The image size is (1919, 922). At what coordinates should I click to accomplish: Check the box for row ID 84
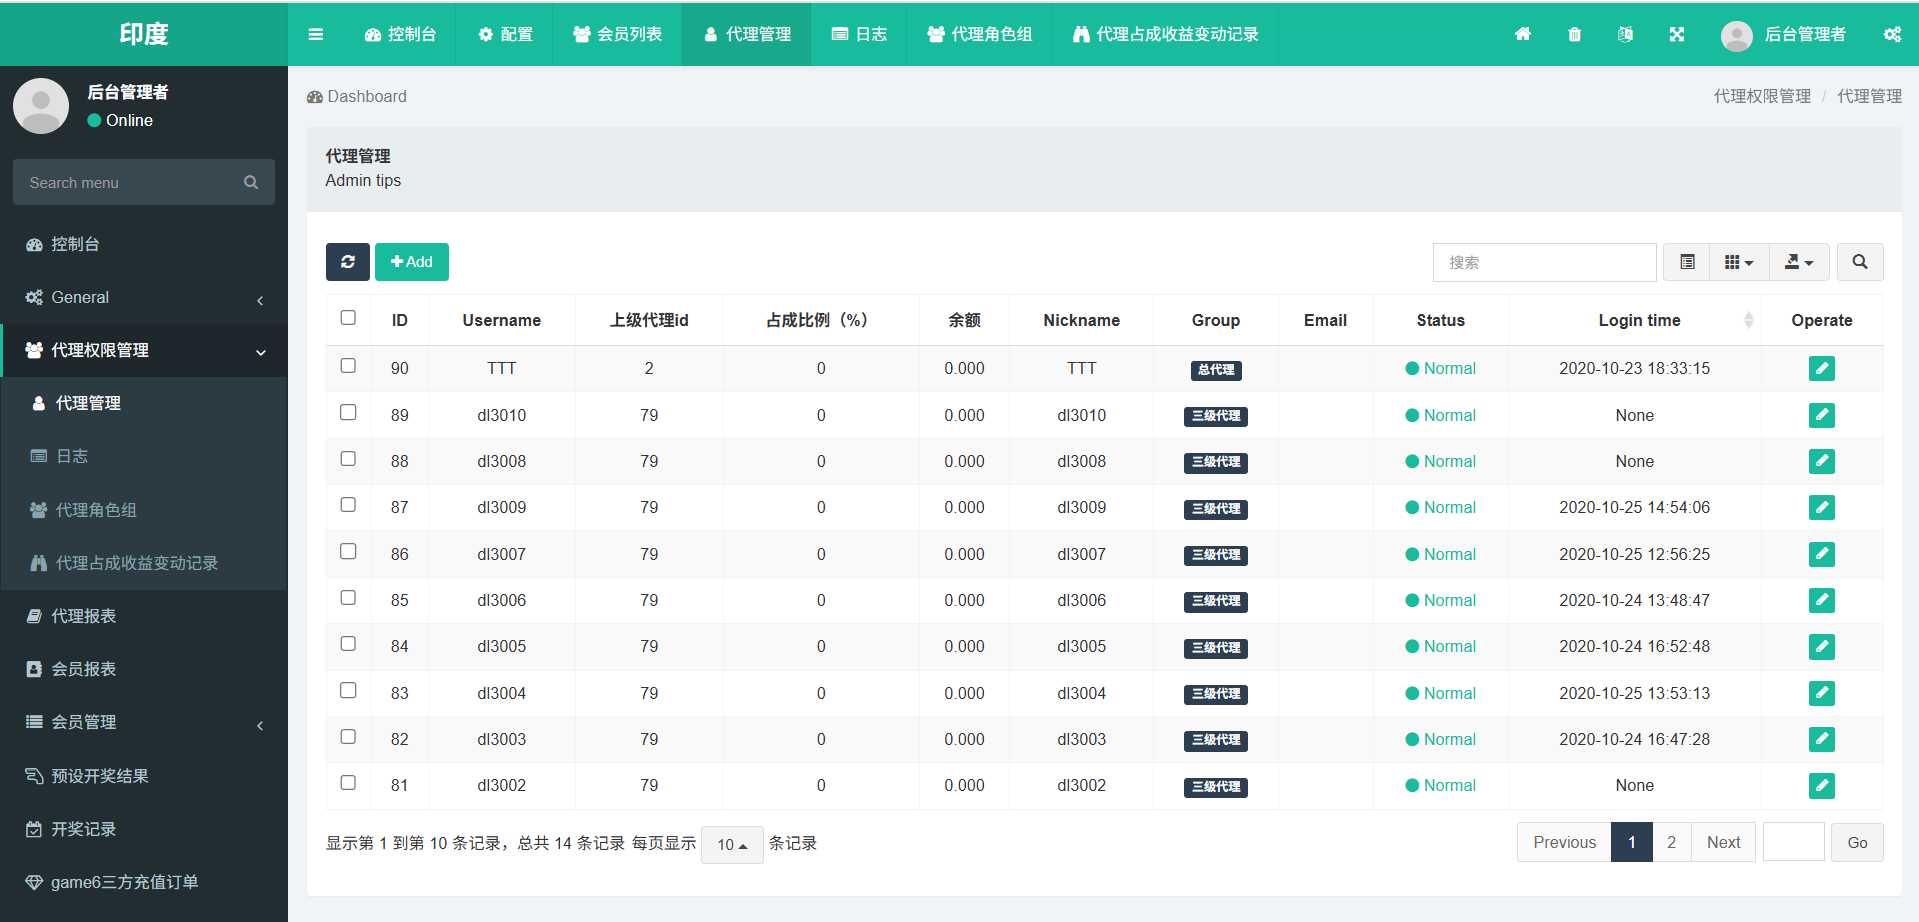[x=348, y=644]
